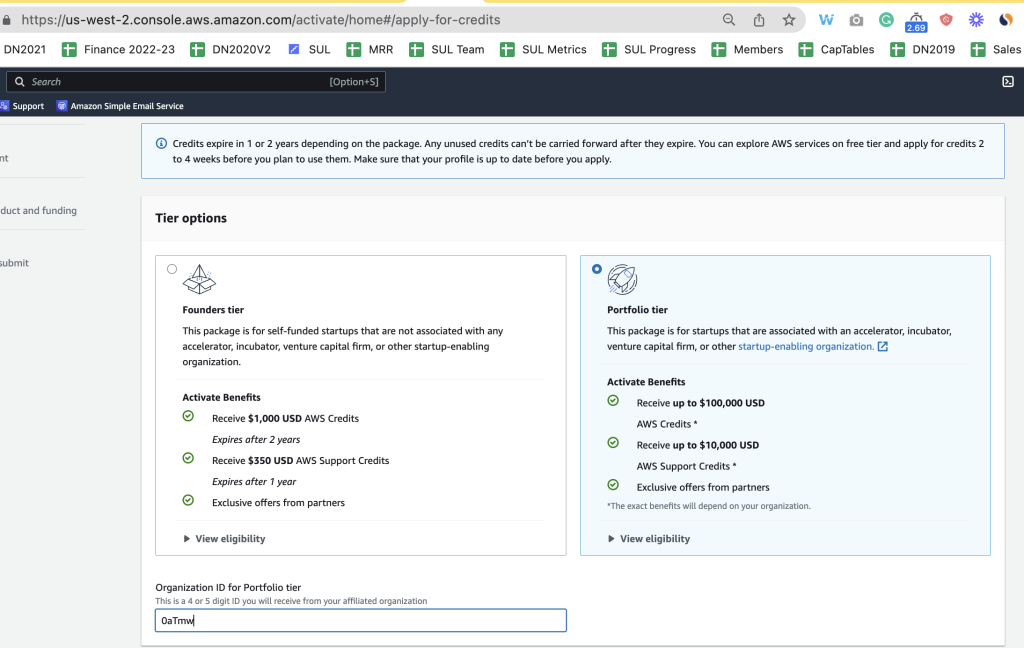This screenshot has width=1024, height=648.
Task: Select the Portfolio tier radio button
Action: 597,269
